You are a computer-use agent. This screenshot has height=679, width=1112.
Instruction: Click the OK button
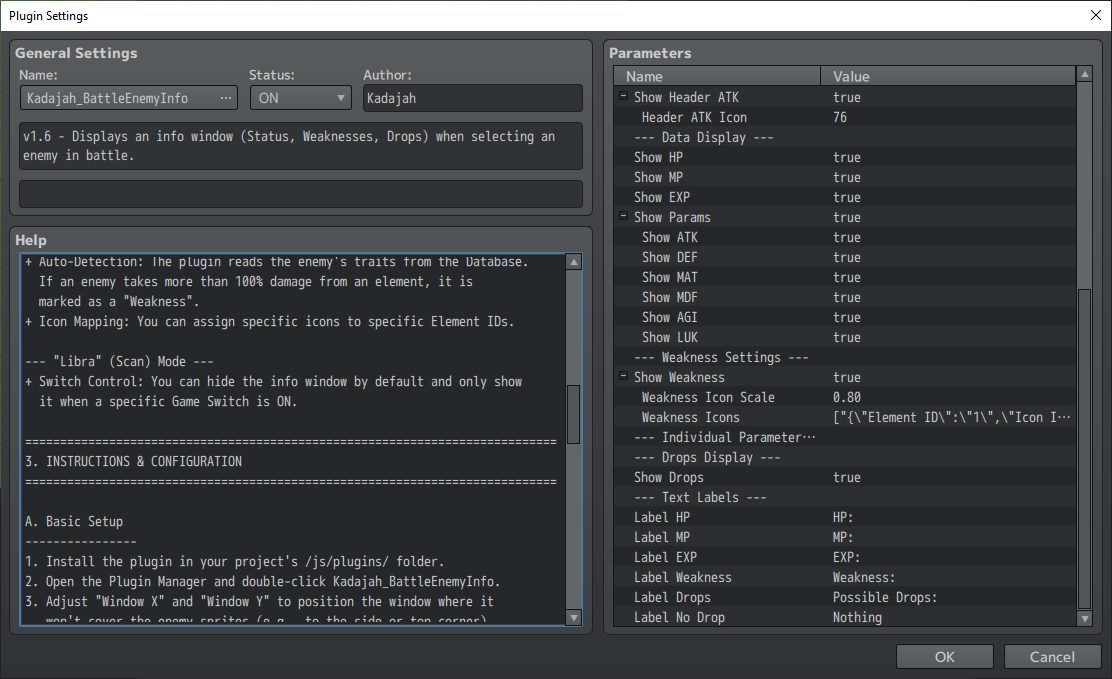coord(945,657)
